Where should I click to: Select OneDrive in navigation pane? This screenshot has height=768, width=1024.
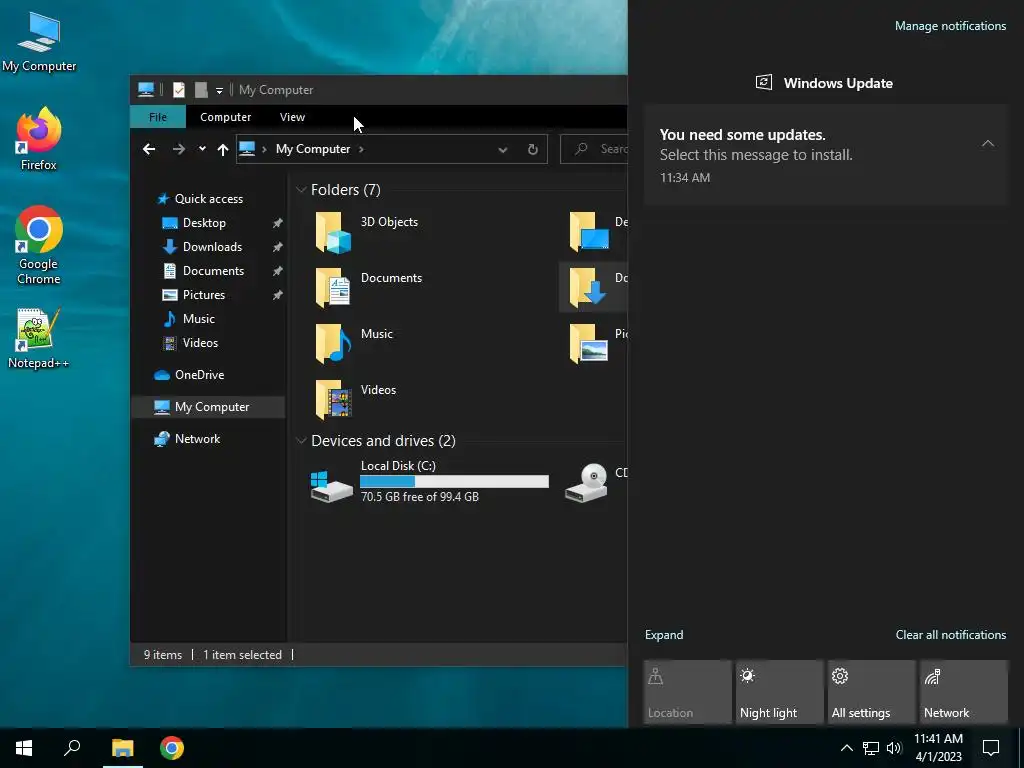tap(189, 375)
